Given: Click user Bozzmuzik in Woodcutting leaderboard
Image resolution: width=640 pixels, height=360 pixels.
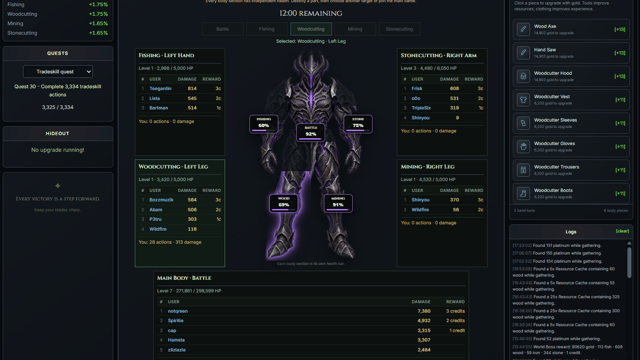Looking at the screenshot, I should point(161,200).
